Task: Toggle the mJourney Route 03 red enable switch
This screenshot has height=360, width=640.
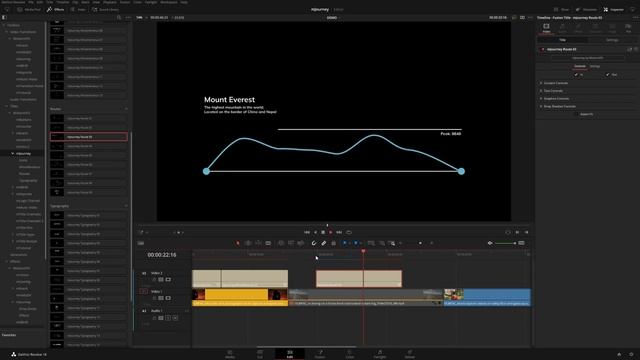Action: (x=543, y=49)
